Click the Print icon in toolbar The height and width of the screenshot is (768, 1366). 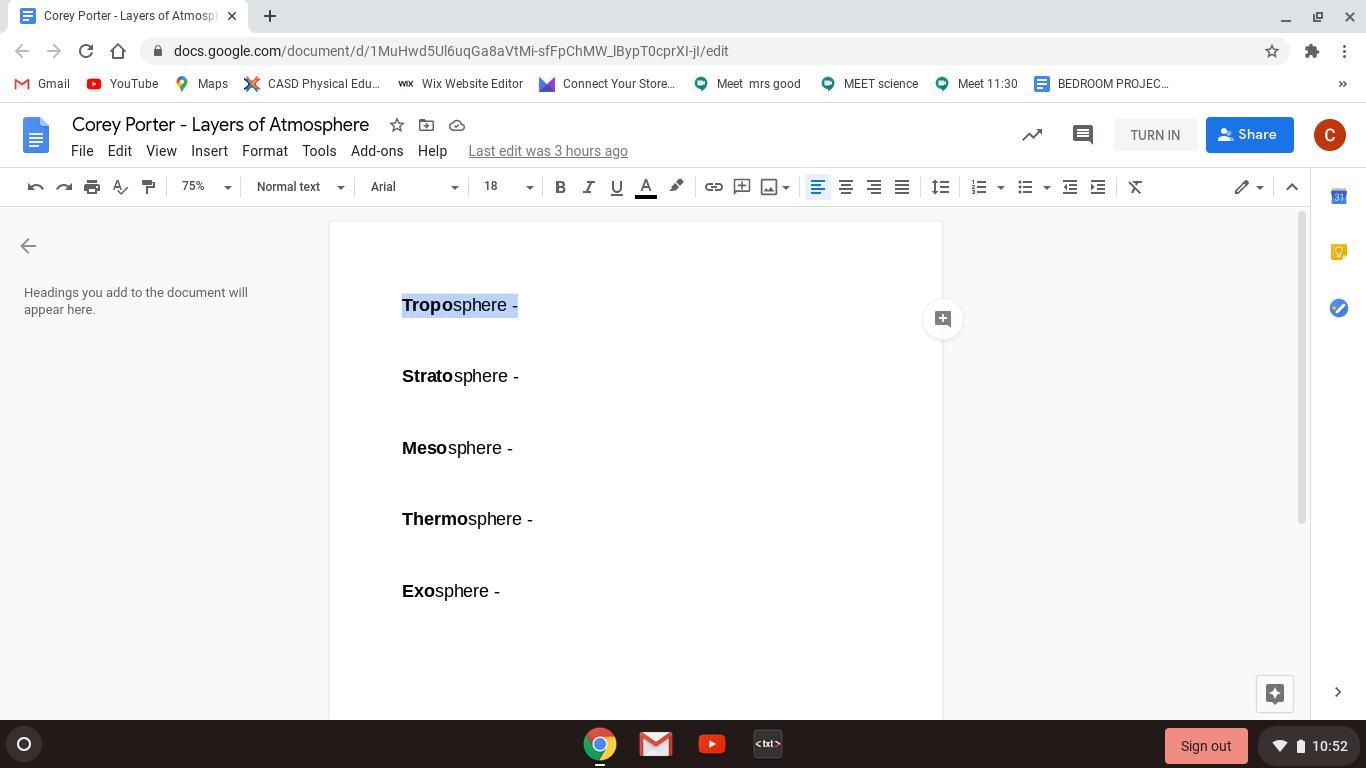pos(92,187)
